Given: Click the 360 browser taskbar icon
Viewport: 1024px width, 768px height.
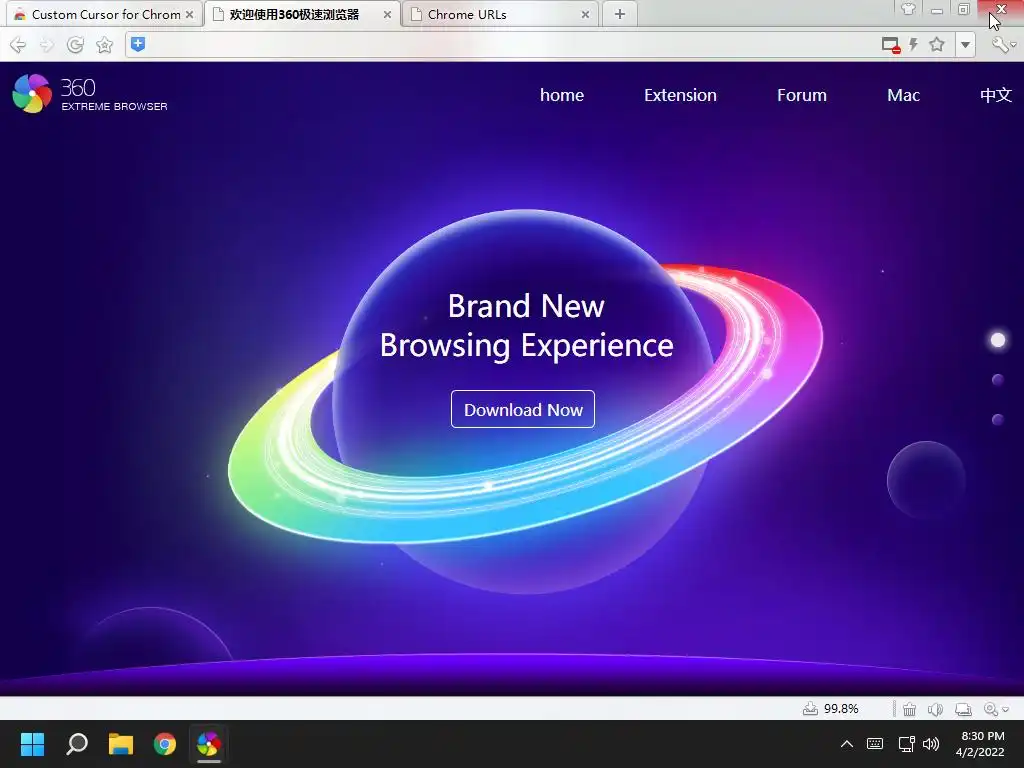Looking at the screenshot, I should coord(209,744).
